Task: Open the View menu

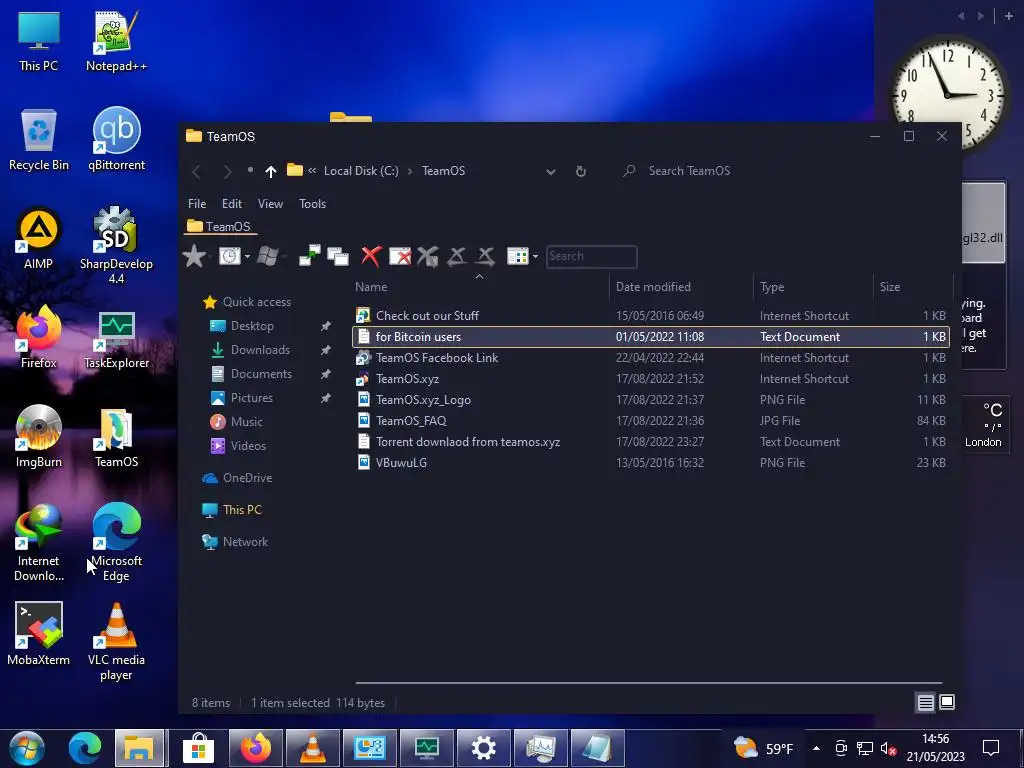Action: pyautogui.click(x=270, y=204)
